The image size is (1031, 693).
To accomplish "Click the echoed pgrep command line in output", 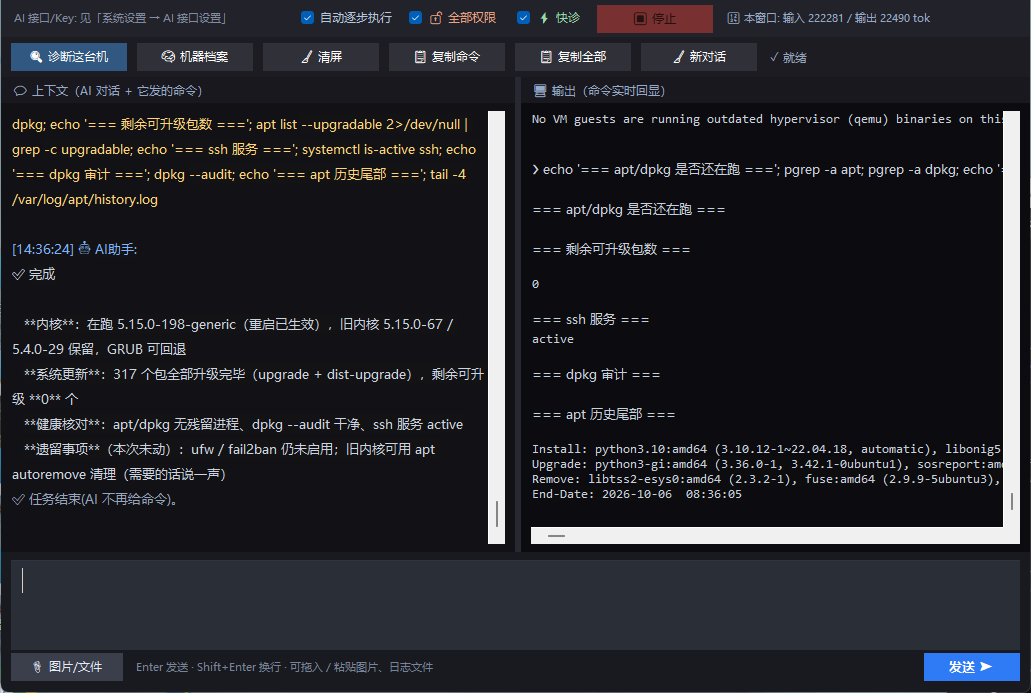I will coord(767,170).
